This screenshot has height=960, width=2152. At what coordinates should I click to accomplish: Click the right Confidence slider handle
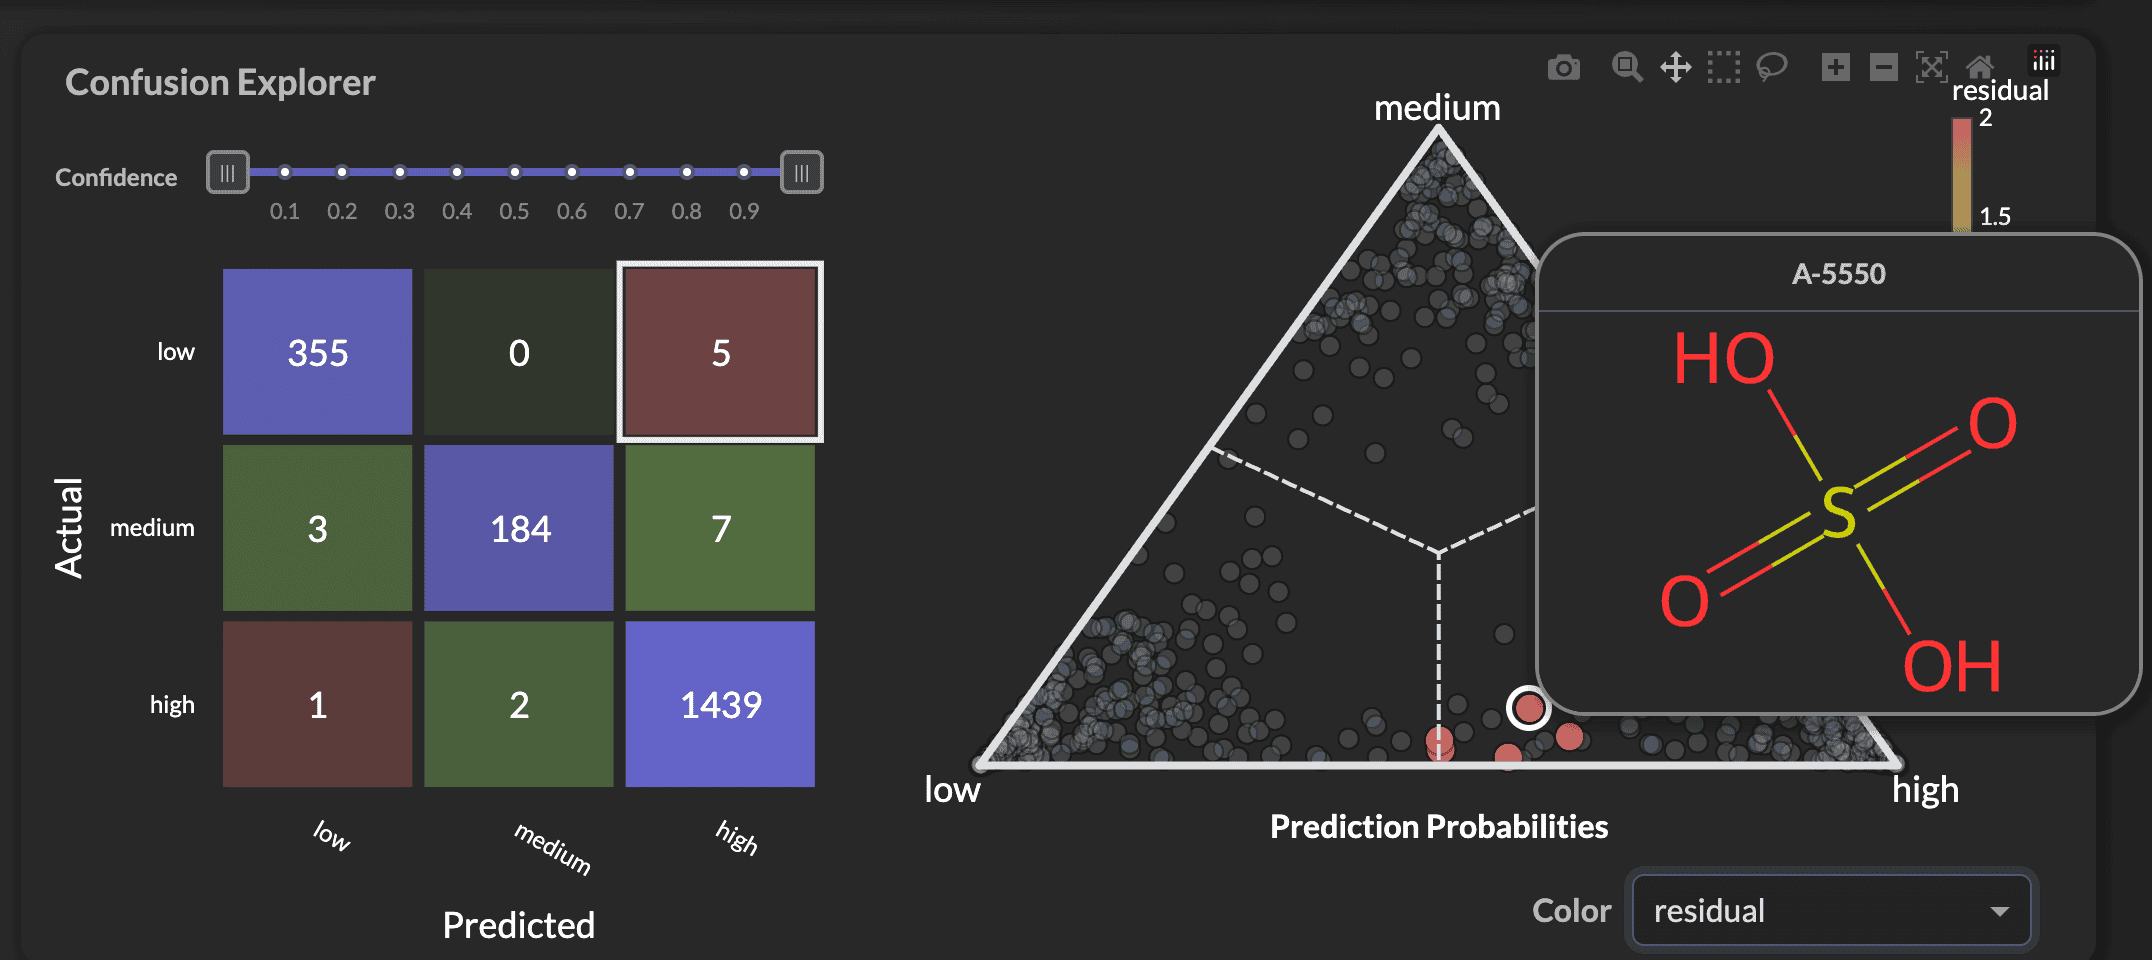(x=799, y=172)
